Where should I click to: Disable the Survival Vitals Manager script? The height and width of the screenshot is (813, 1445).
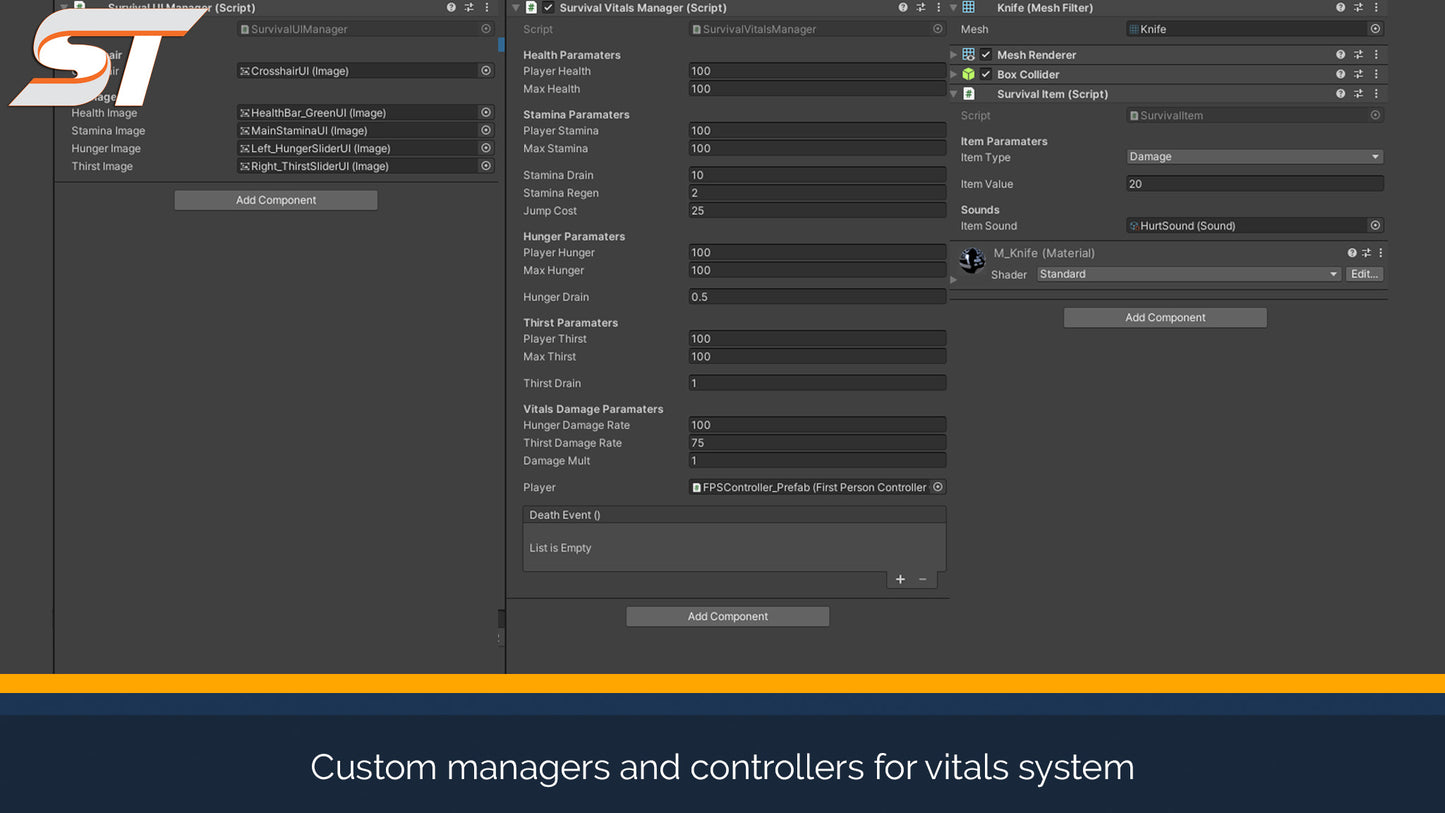[x=548, y=7]
